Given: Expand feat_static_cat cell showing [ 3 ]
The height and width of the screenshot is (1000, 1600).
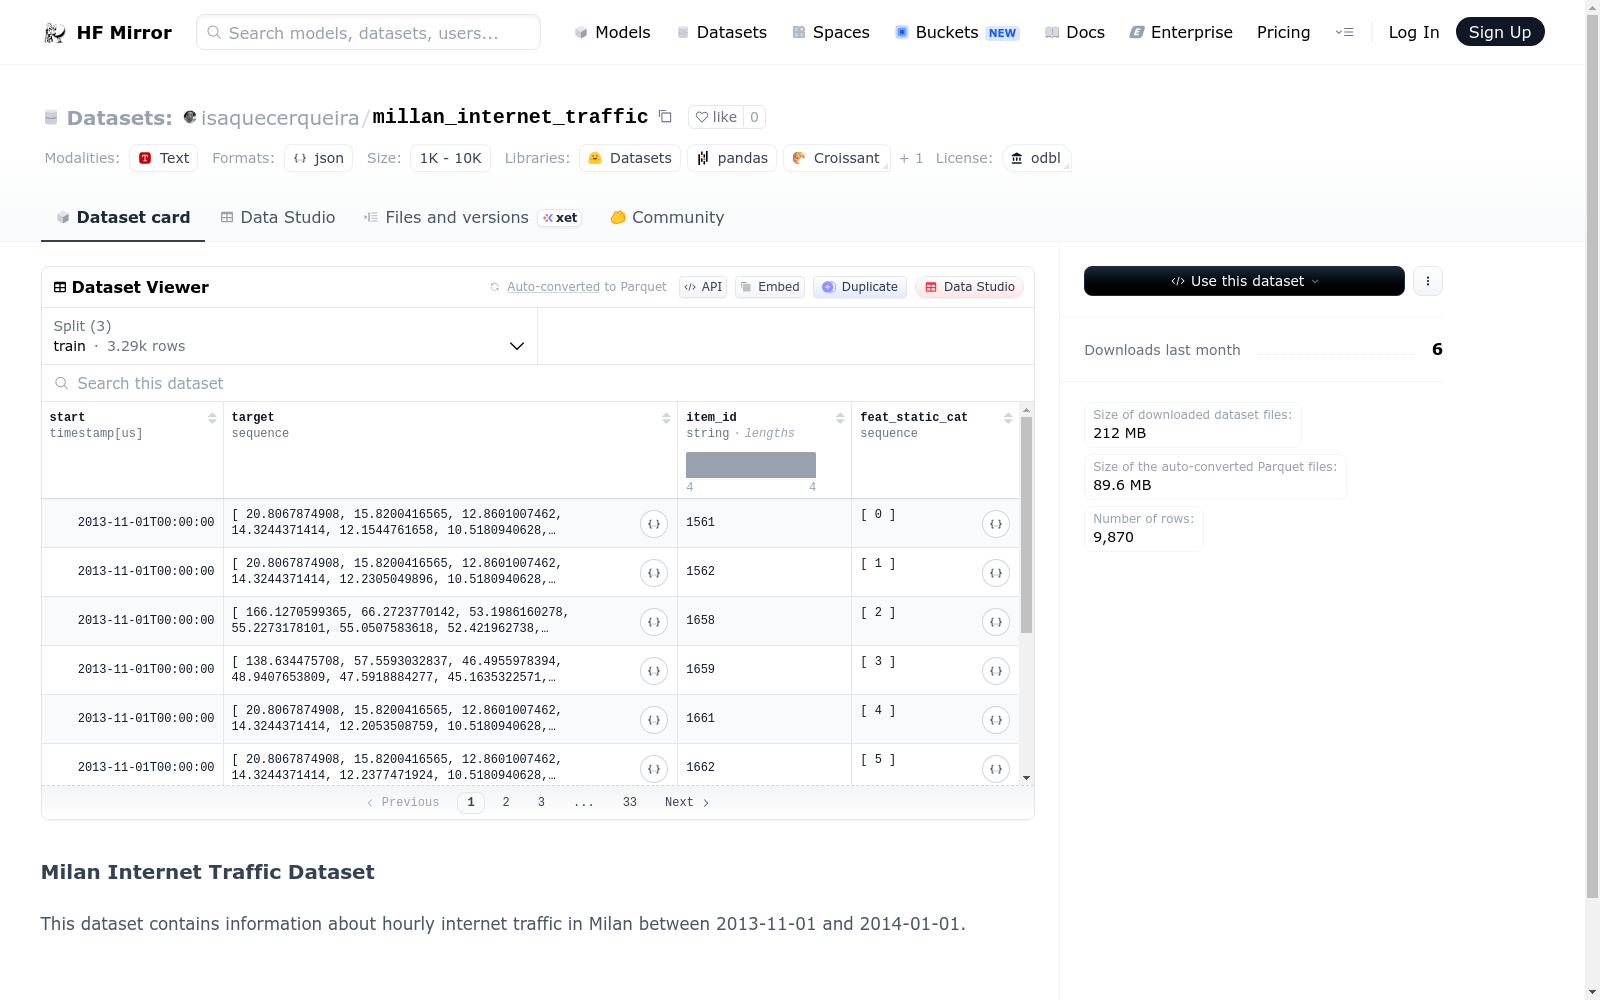Looking at the screenshot, I should [x=996, y=671].
